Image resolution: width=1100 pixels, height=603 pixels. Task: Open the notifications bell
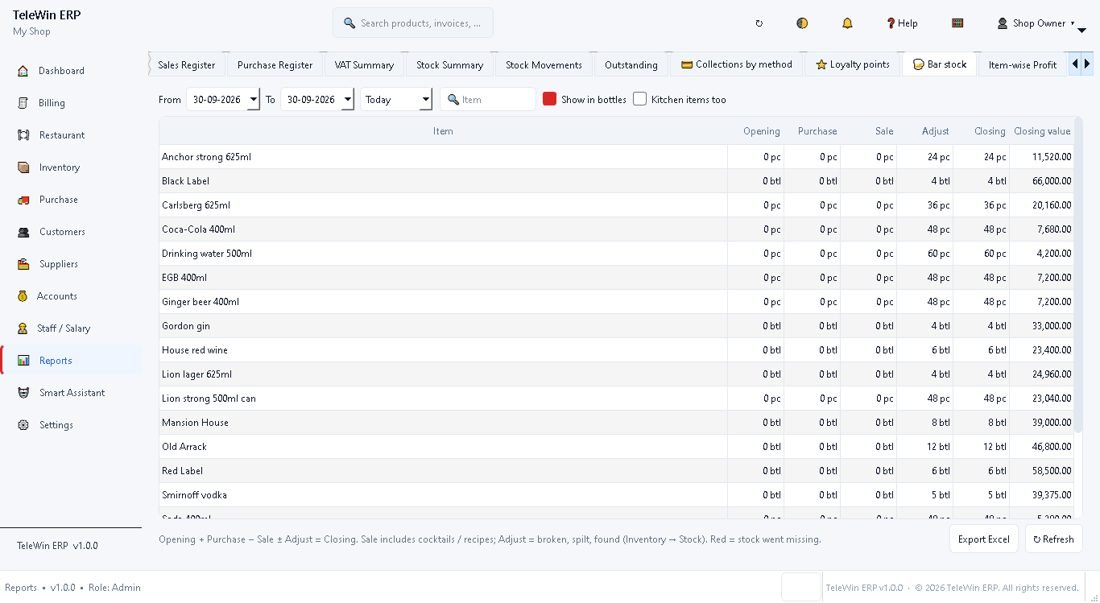[847, 23]
